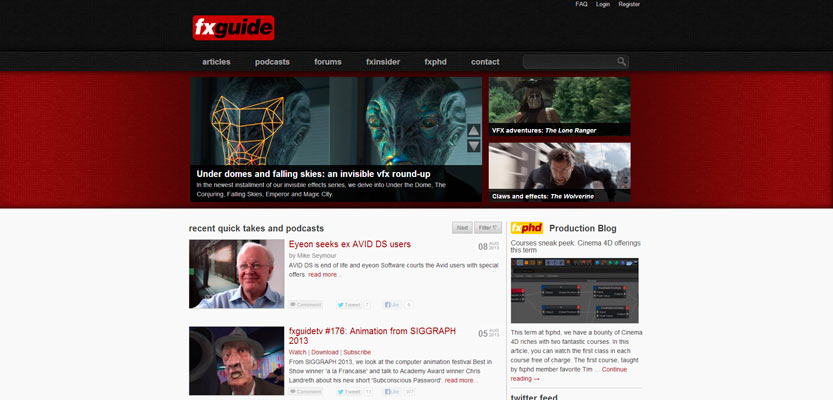Screen dimensions: 833x400
Task: Click Like button under Eyeon article
Action: 392,305
